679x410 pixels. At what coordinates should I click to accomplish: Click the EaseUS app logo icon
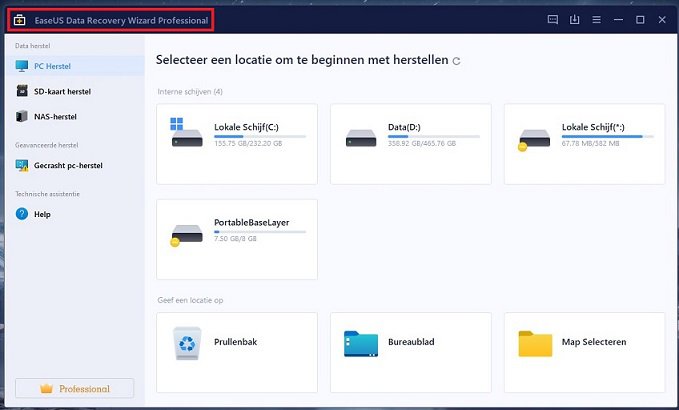pos(19,20)
